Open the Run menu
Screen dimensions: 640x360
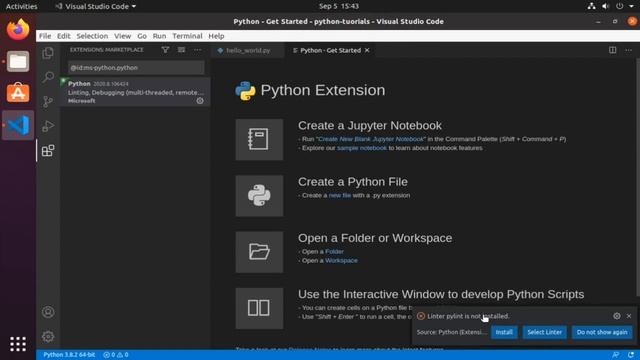point(159,36)
